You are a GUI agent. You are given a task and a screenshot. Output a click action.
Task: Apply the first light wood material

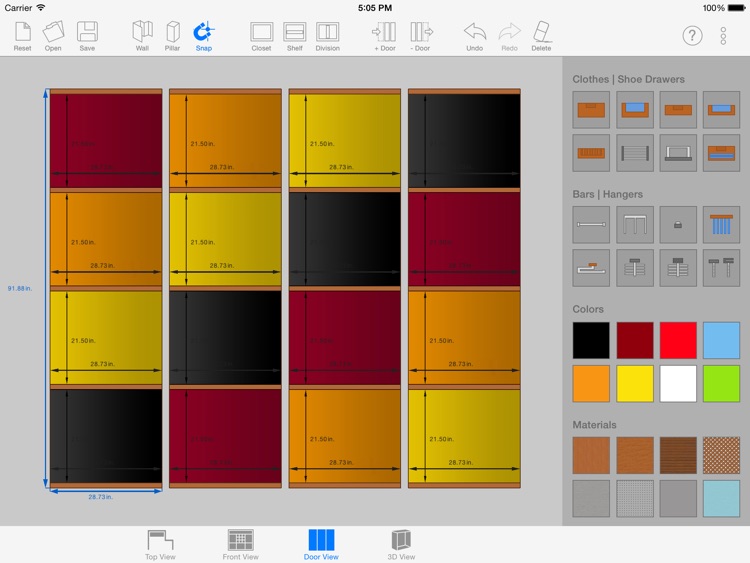tap(591, 455)
